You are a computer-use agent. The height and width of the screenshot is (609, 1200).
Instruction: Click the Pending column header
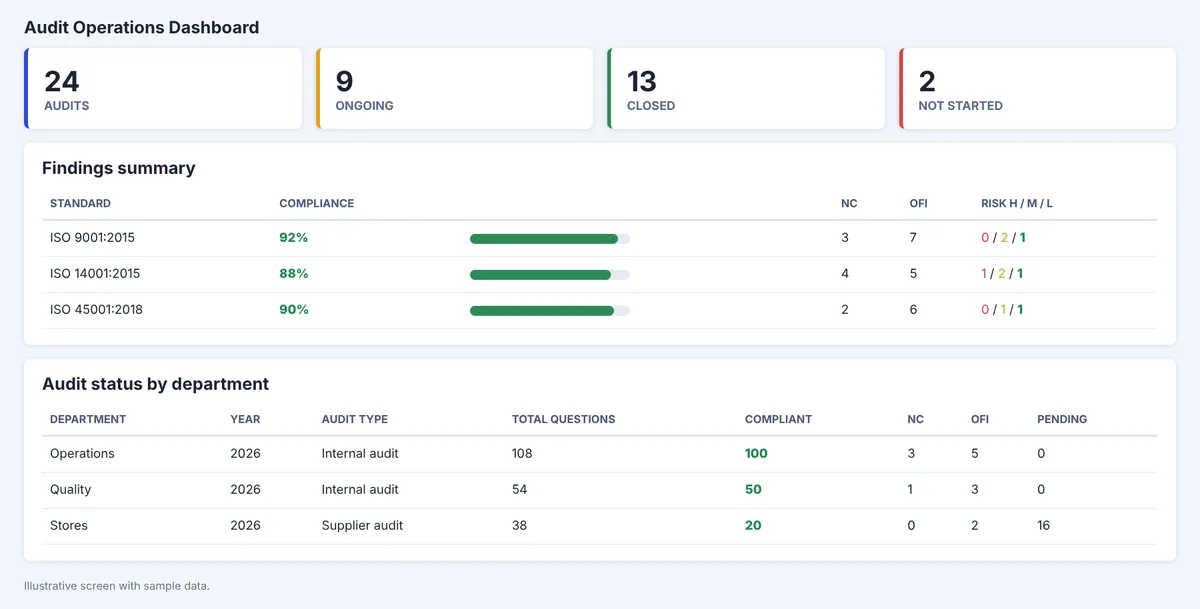[1062, 419]
